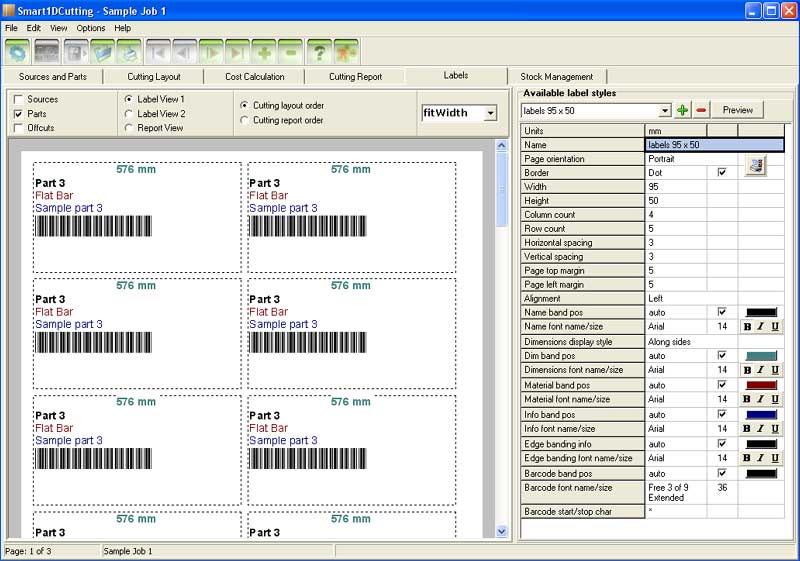Pick the Name band black color swatch

coord(761,312)
